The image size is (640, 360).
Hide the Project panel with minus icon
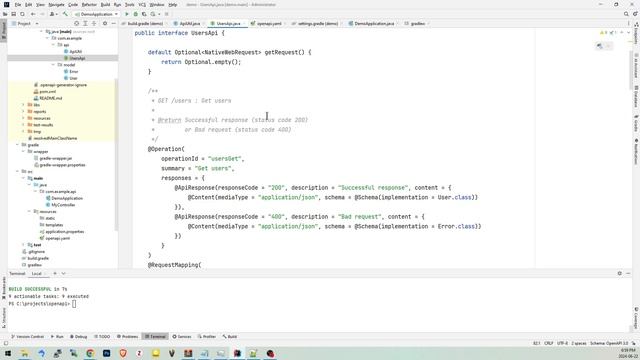click(113, 24)
